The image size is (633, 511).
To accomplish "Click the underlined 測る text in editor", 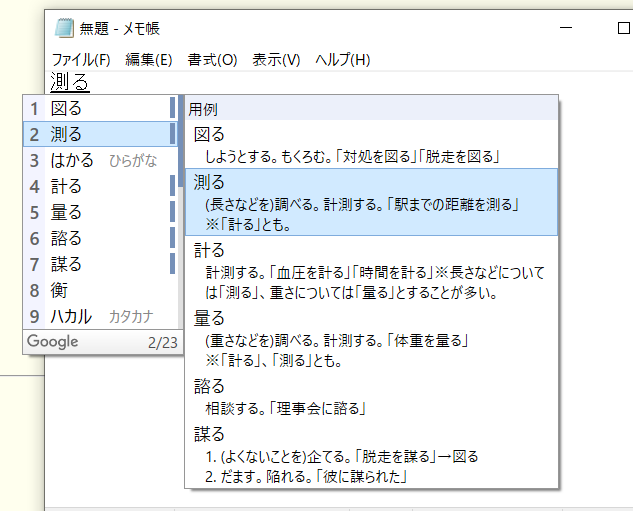I will pyautogui.click(x=69, y=82).
